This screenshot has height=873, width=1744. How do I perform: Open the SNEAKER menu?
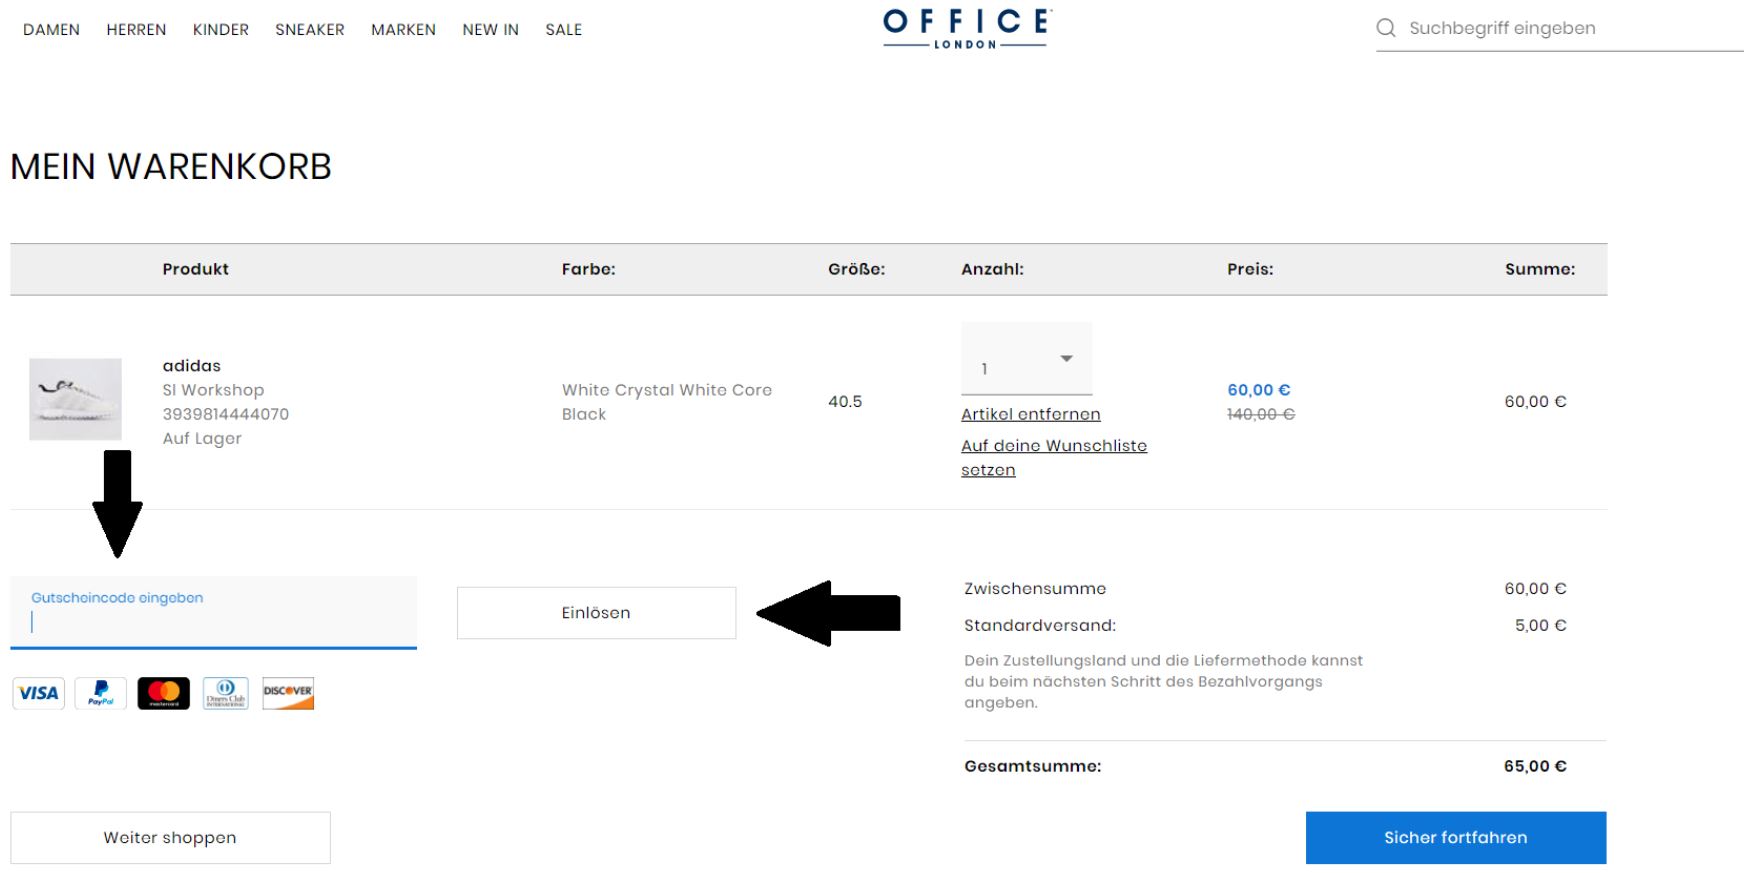point(310,30)
